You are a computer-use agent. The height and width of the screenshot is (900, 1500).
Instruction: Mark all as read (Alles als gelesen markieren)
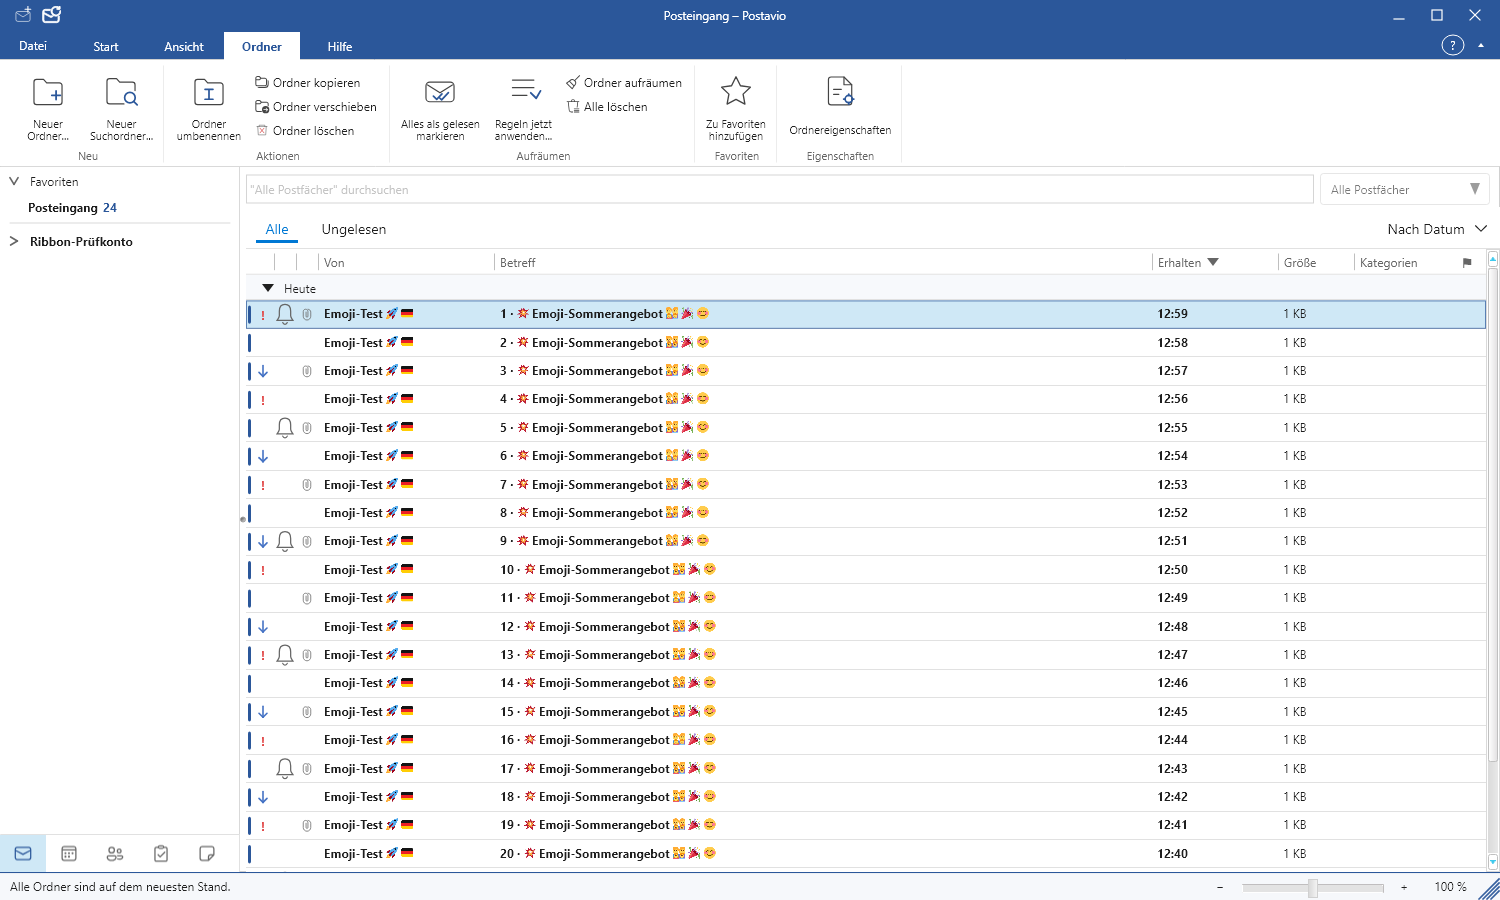click(440, 109)
